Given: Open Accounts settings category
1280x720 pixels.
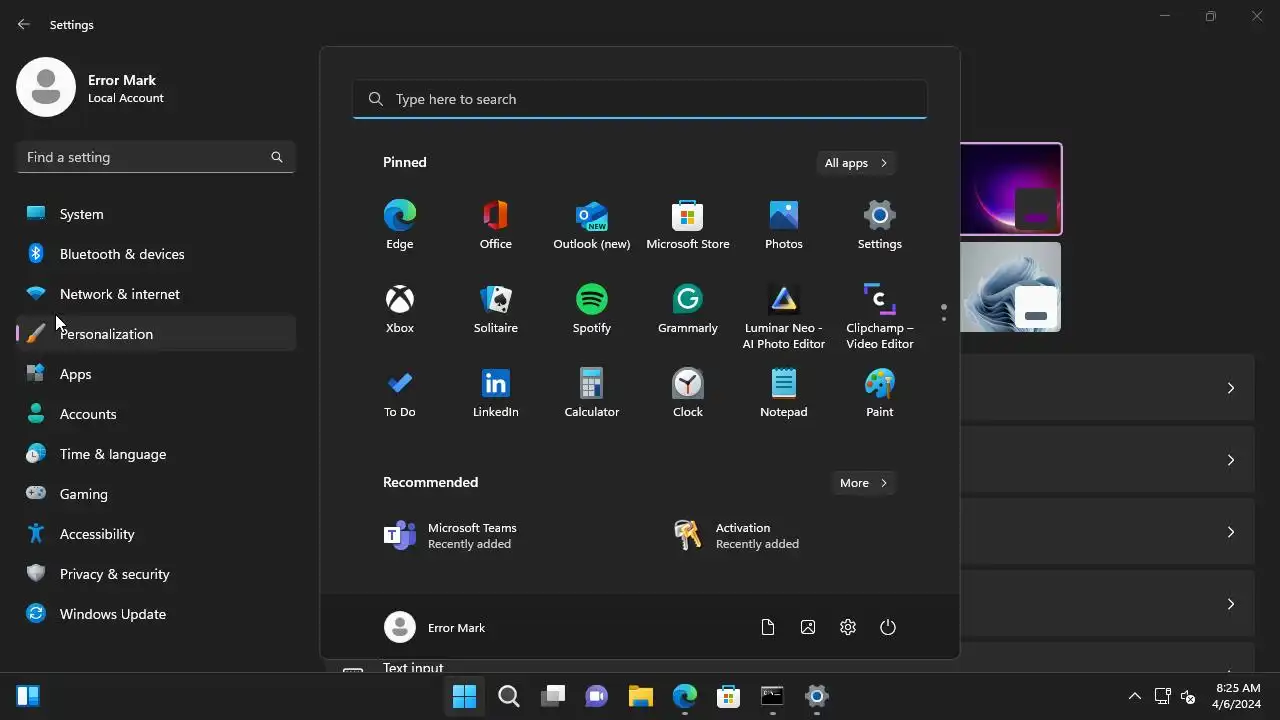Looking at the screenshot, I should tap(156, 414).
